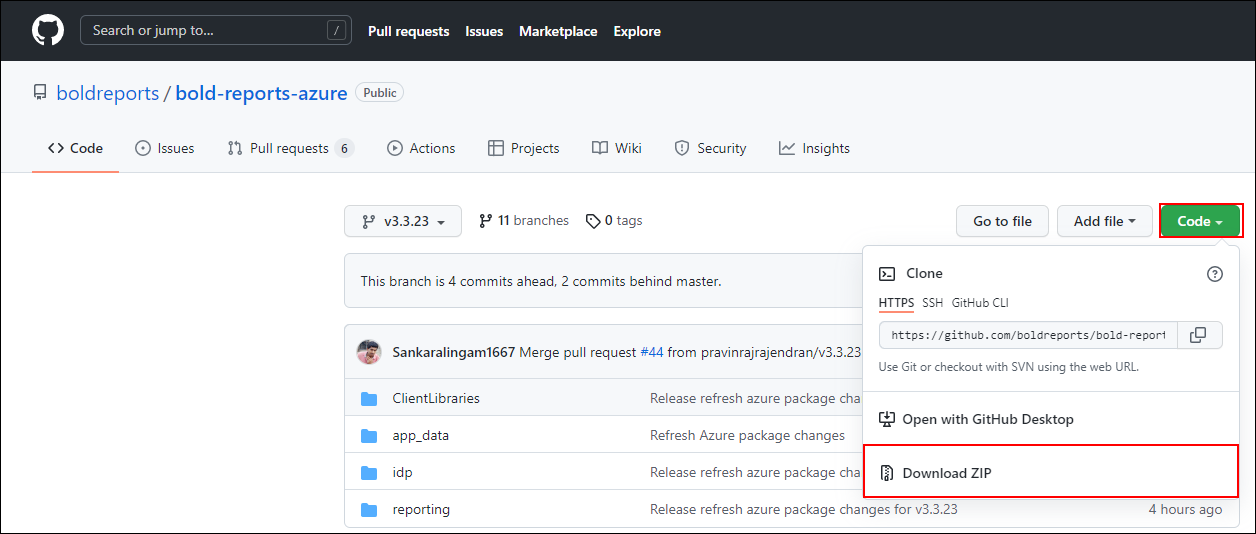Viewport: 1256px width, 534px height.
Task: Open the Insights tab
Action: coord(814,148)
